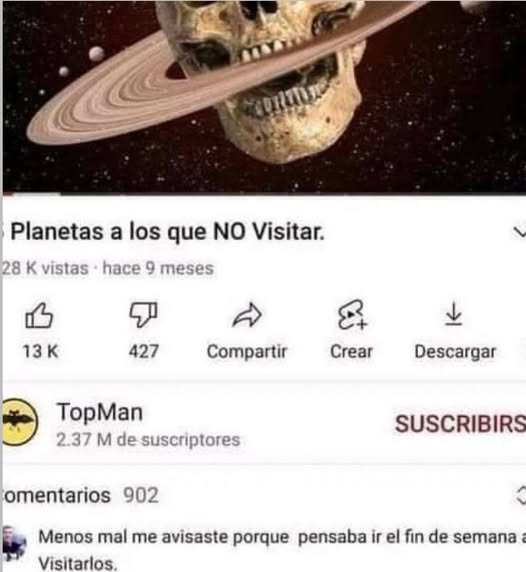Tap the 427 dislikes count
The height and width of the screenshot is (572, 526).
click(x=143, y=352)
